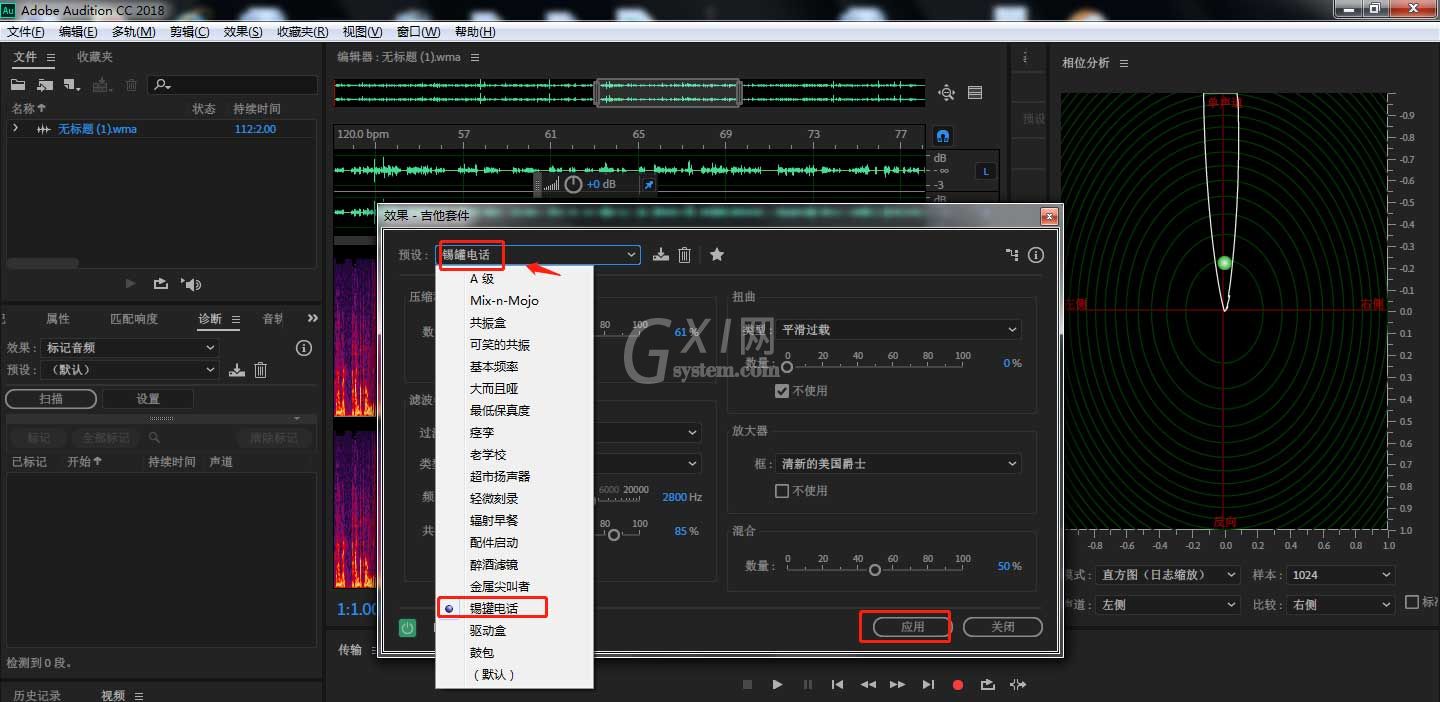The width and height of the screenshot is (1440, 702).
Task: Click the 混合 数量 slider handle
Action: (875, 570)
